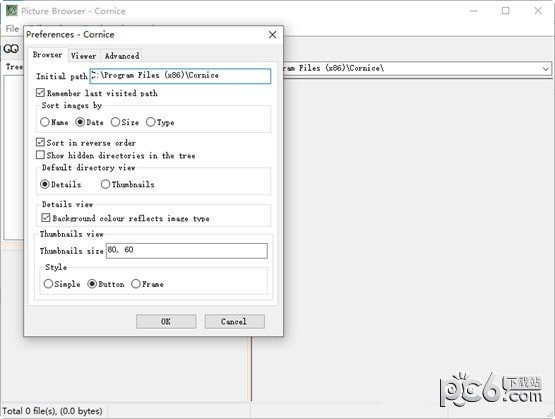Open the Advanced tab
This screenshot has width=555, height=419.
tap(122, 56)
